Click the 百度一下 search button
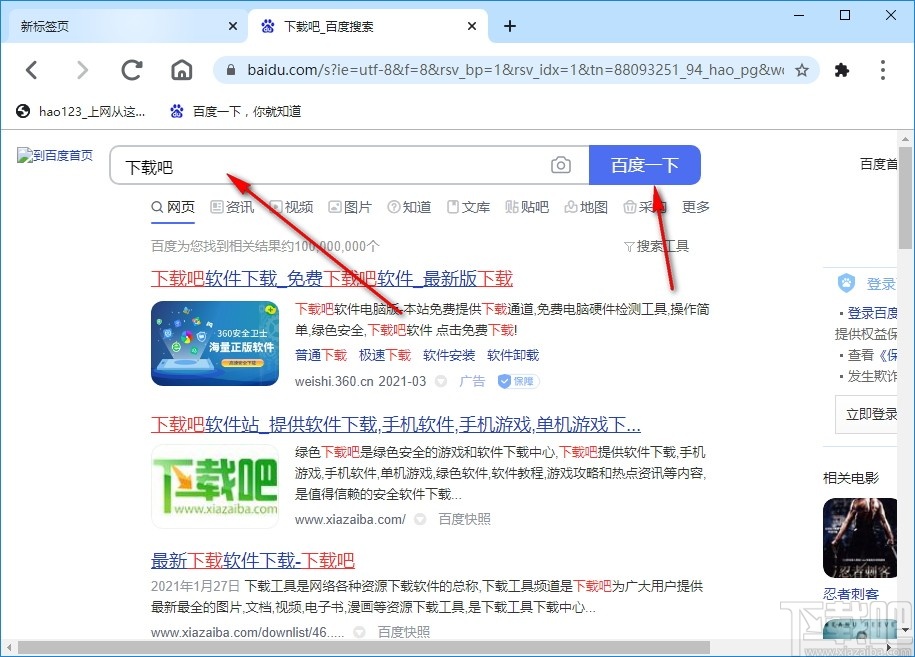This screenshot has width=915, height=657. click(646, 165)
